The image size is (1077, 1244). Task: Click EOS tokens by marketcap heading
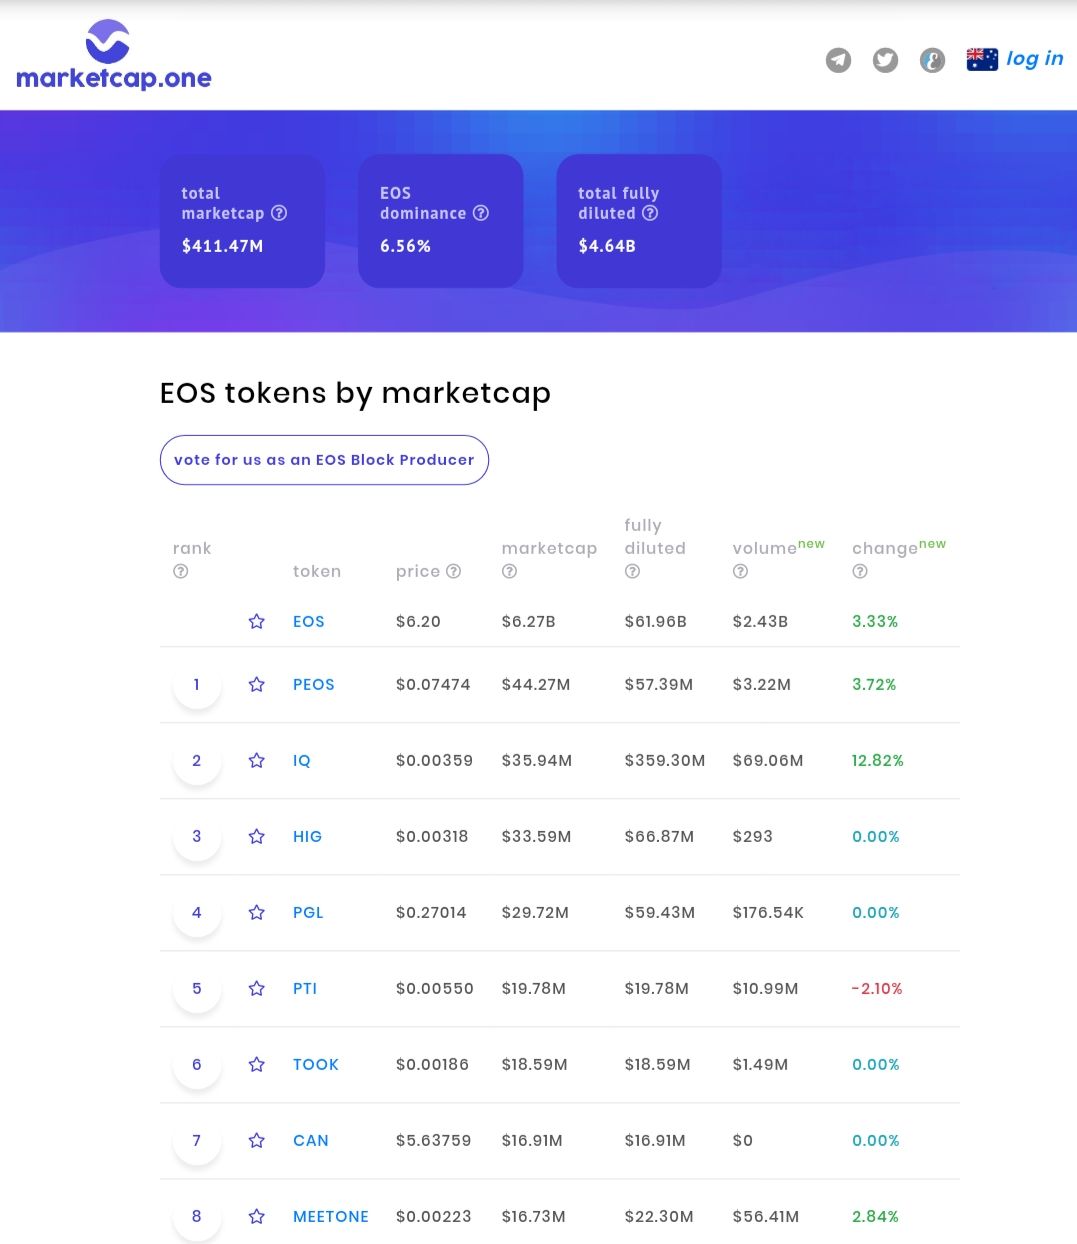pos(355,393)
